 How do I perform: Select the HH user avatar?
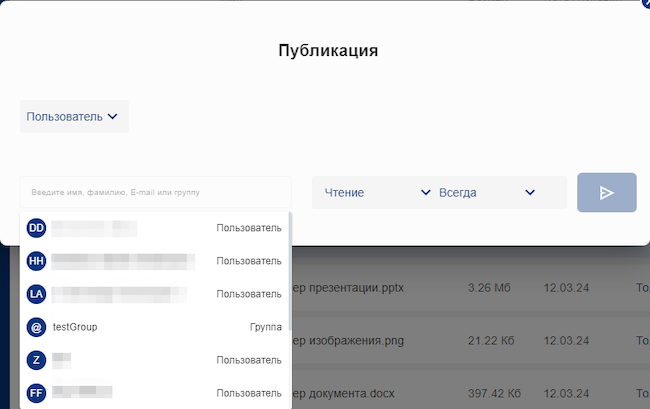[x=36, y=261]
